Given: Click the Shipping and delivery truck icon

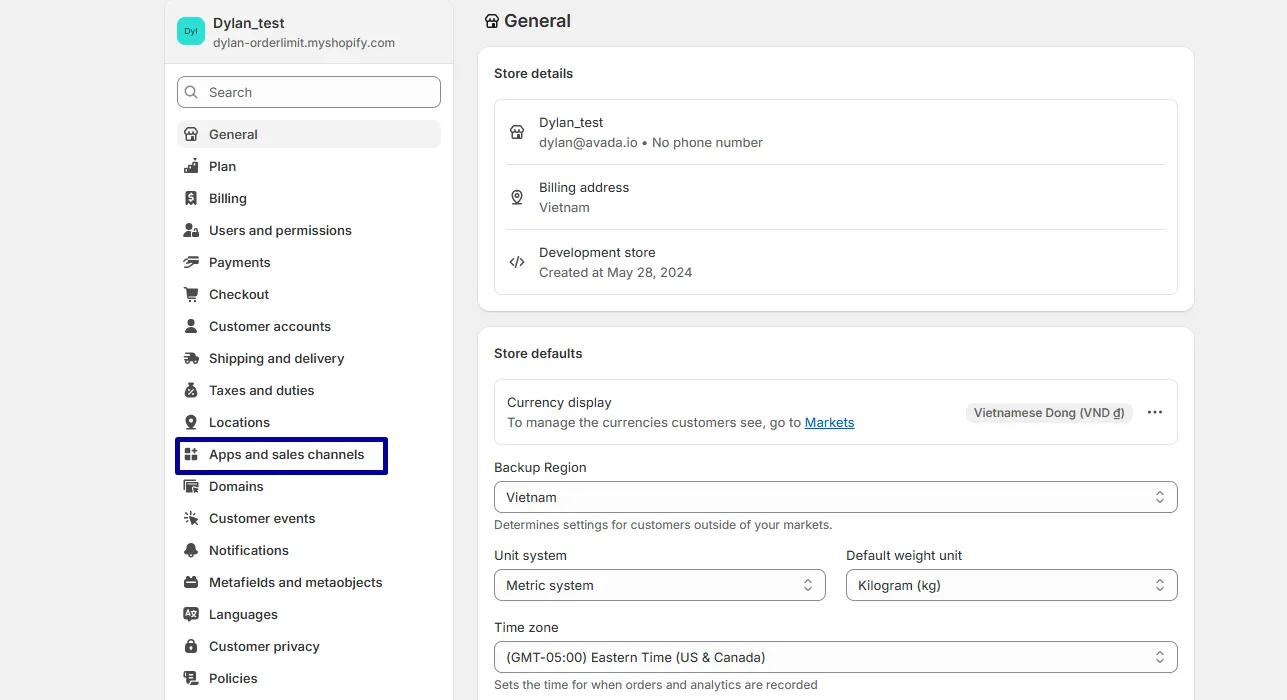Looking at the screenshot, I should pyautogui.click(x=191, y=358).
